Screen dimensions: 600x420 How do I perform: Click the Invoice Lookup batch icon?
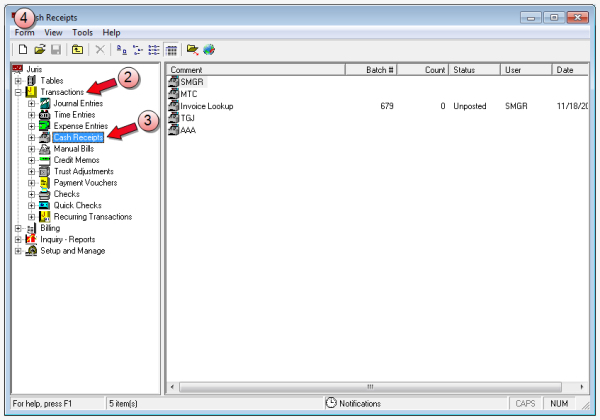(174, 105)
